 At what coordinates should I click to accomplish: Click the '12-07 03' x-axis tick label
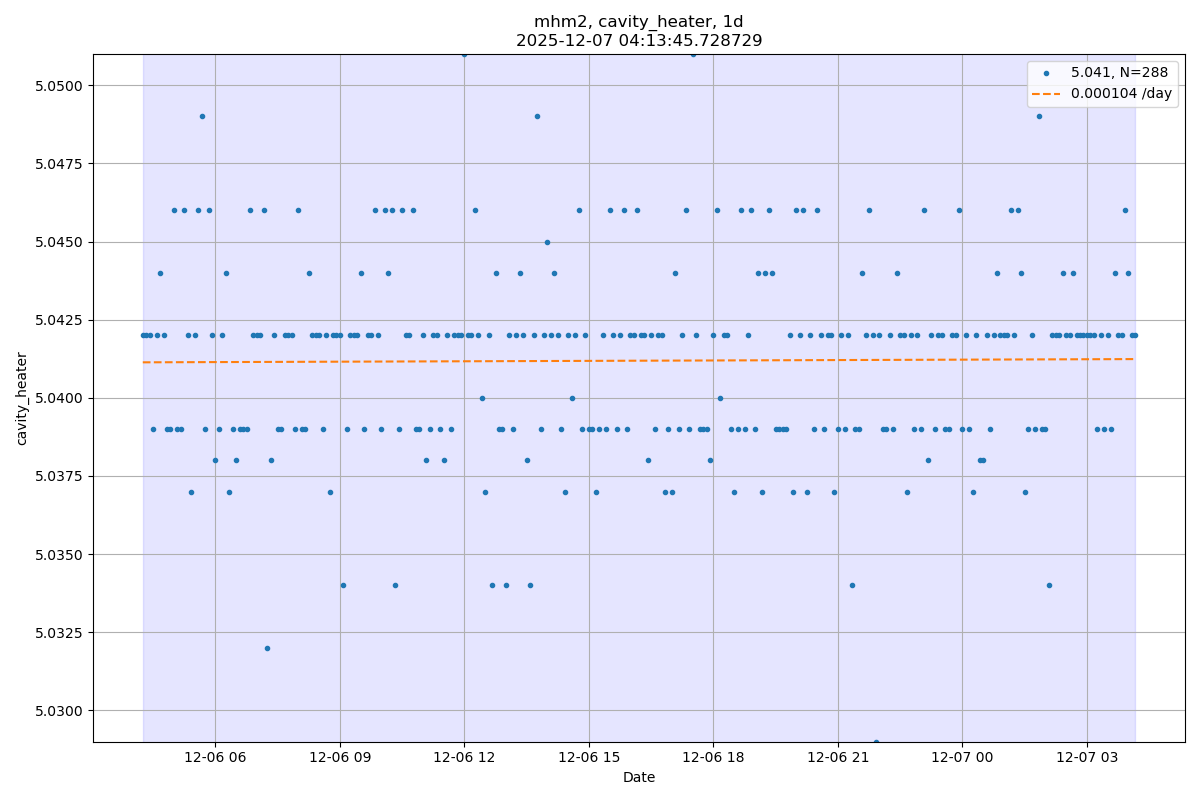(x=1087, y=758)
